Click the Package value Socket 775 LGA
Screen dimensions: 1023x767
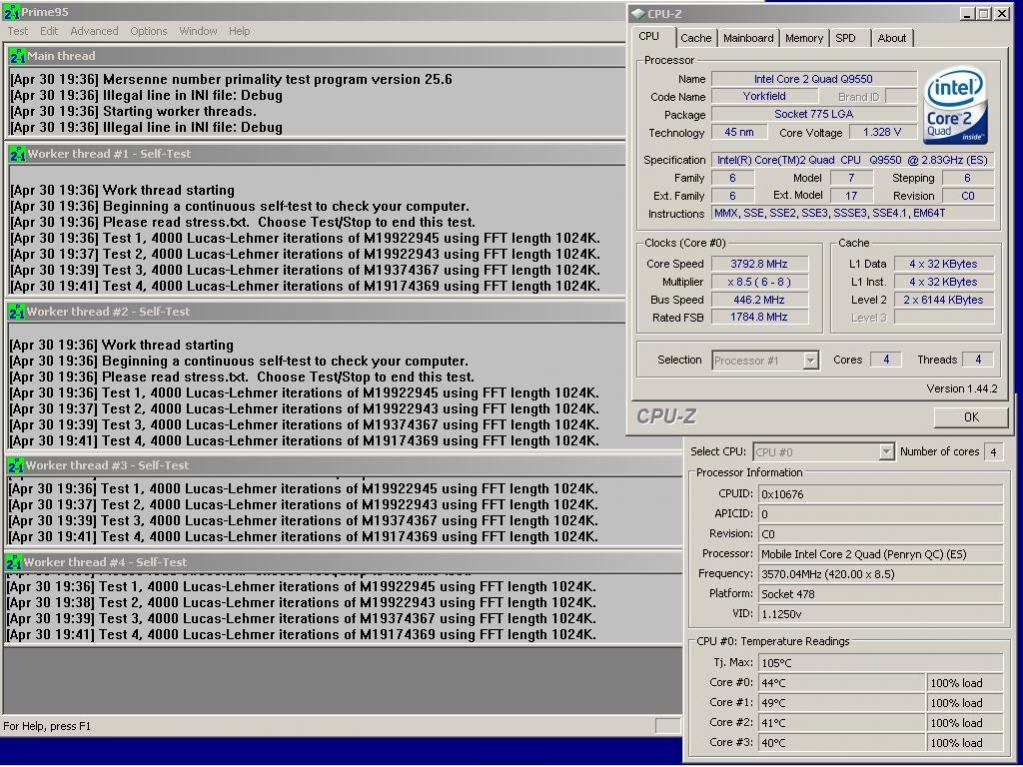click(814, 114)
